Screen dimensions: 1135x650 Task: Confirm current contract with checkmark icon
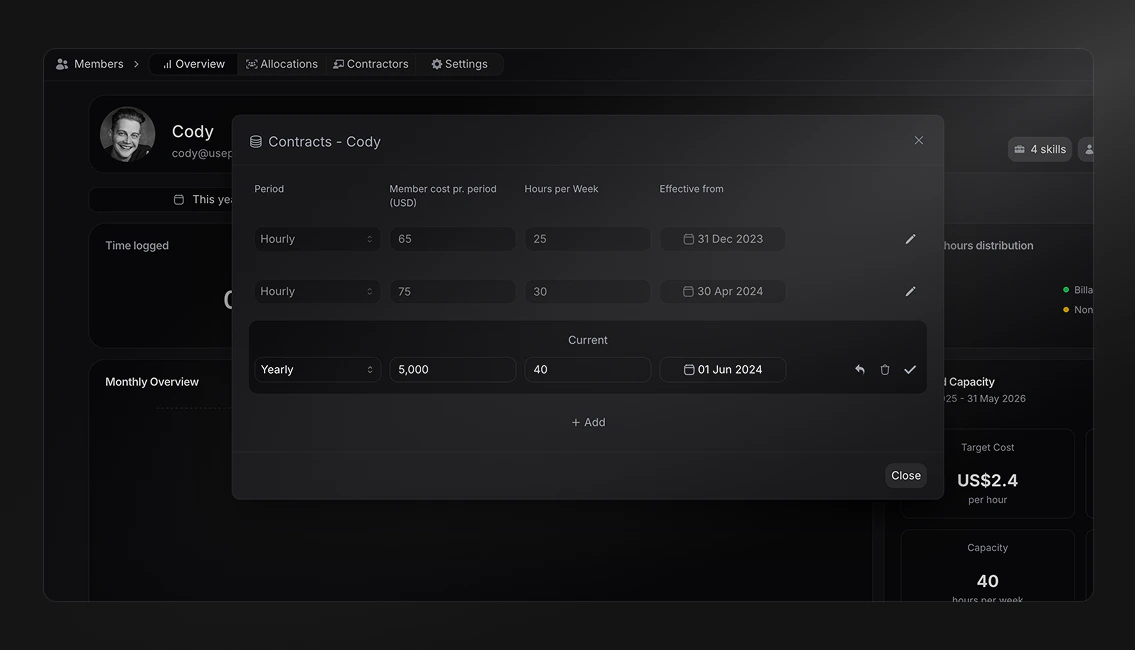click(x=910, y=369)
